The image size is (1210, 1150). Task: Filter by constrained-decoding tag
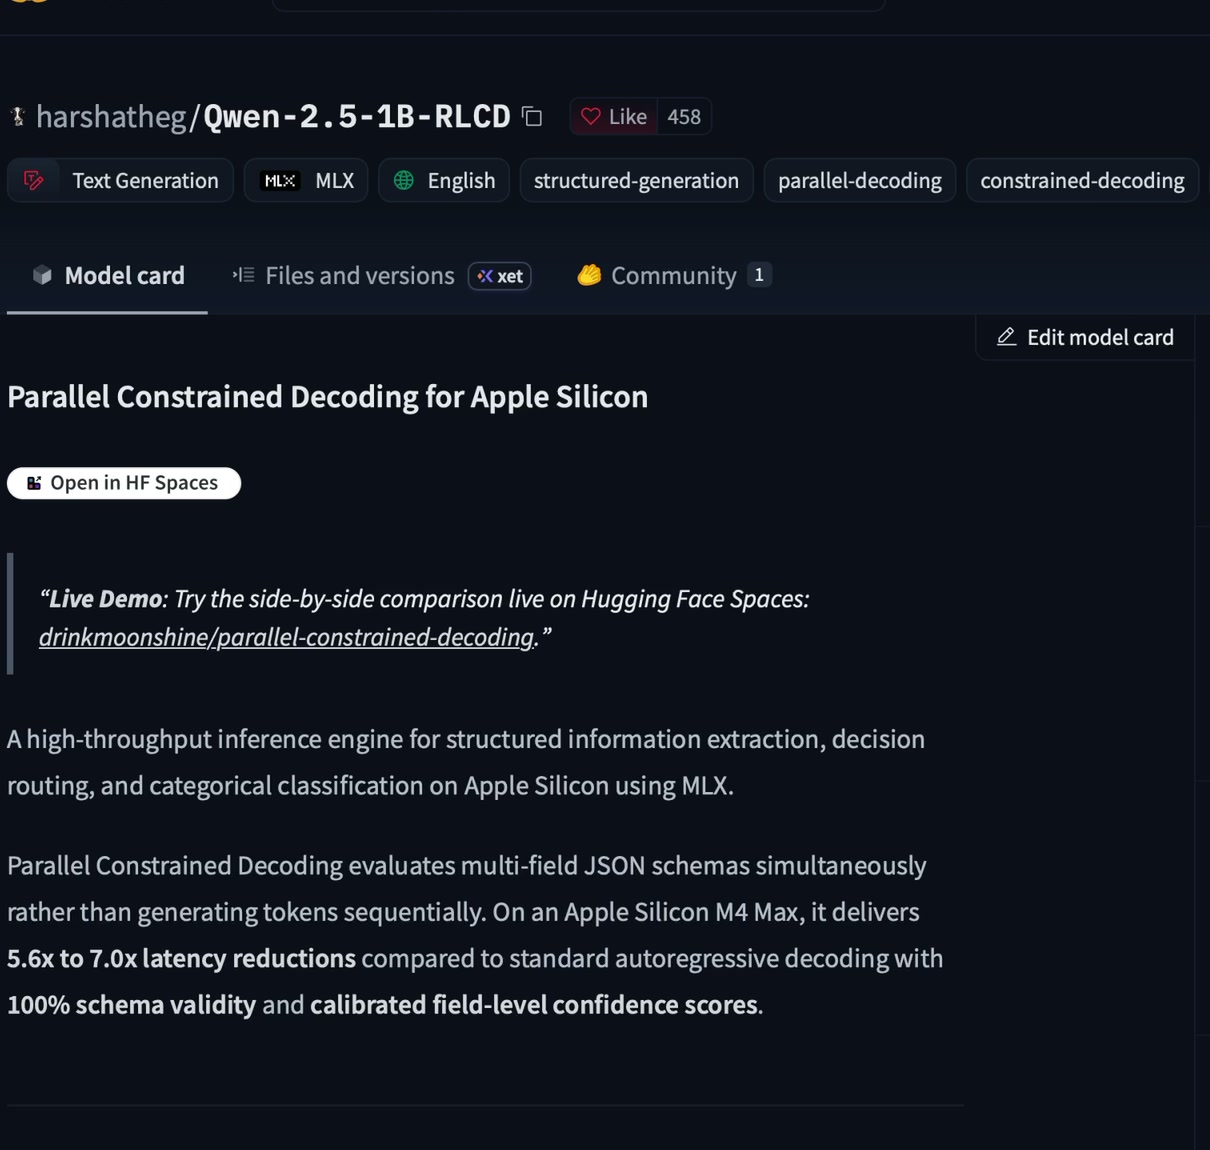coord(1082,180)
